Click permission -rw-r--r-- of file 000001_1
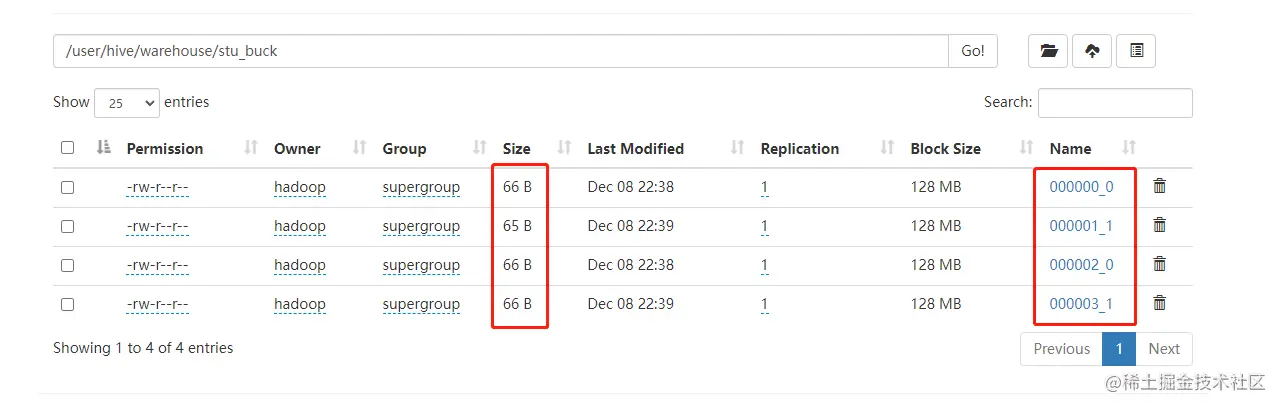This screenshot has width=1280, height=407. 158,226
